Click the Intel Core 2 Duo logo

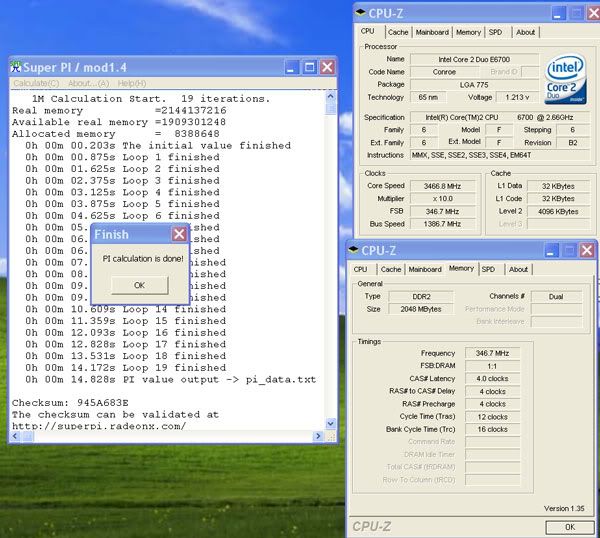(565, 79)
